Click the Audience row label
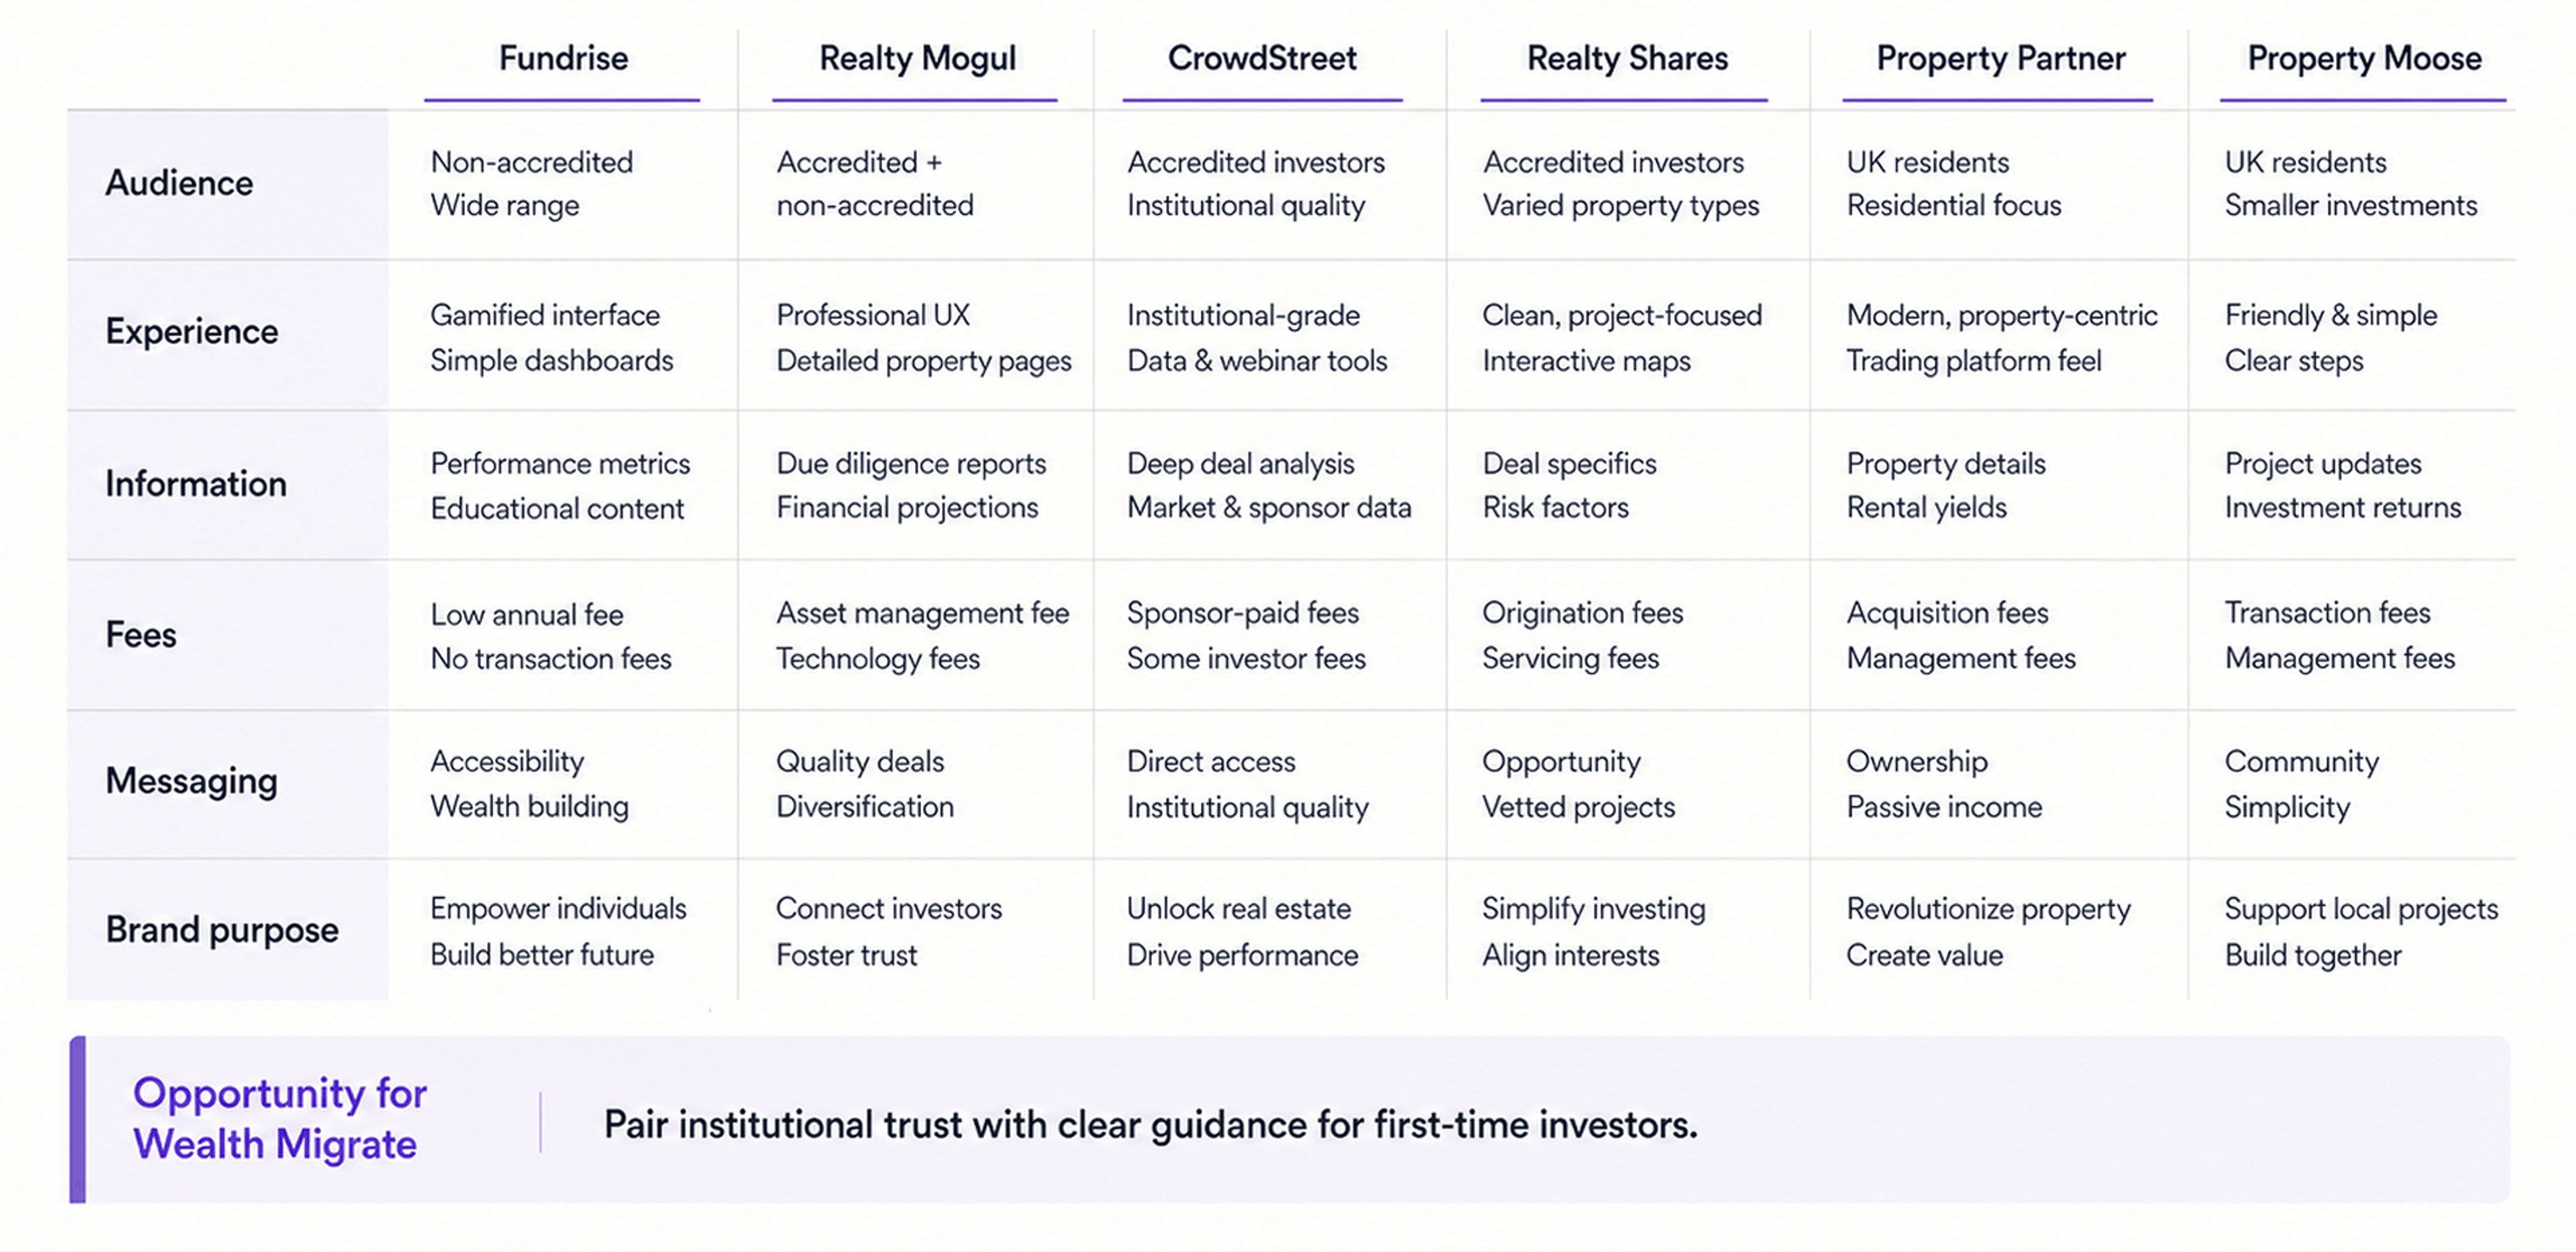 coord(179,183)
